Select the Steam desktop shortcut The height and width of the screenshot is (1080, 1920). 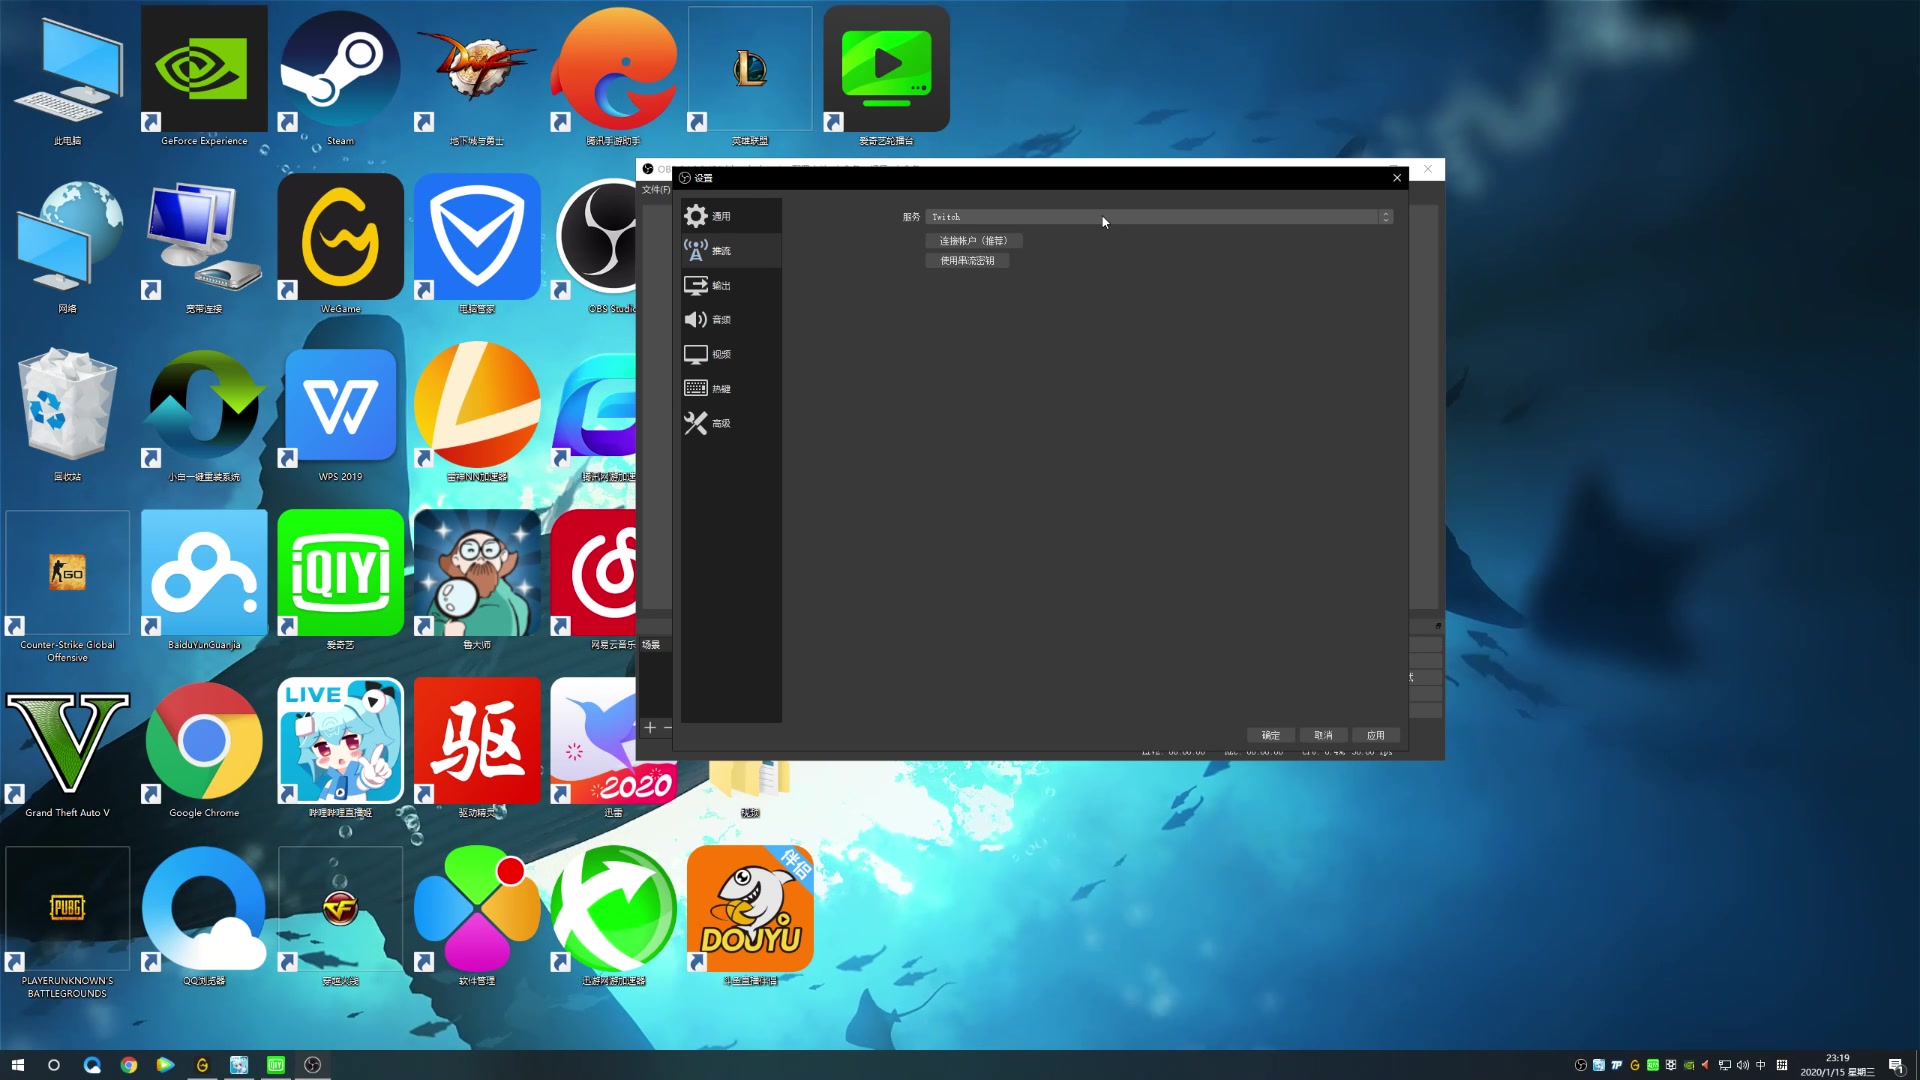[x=340, y=78]
